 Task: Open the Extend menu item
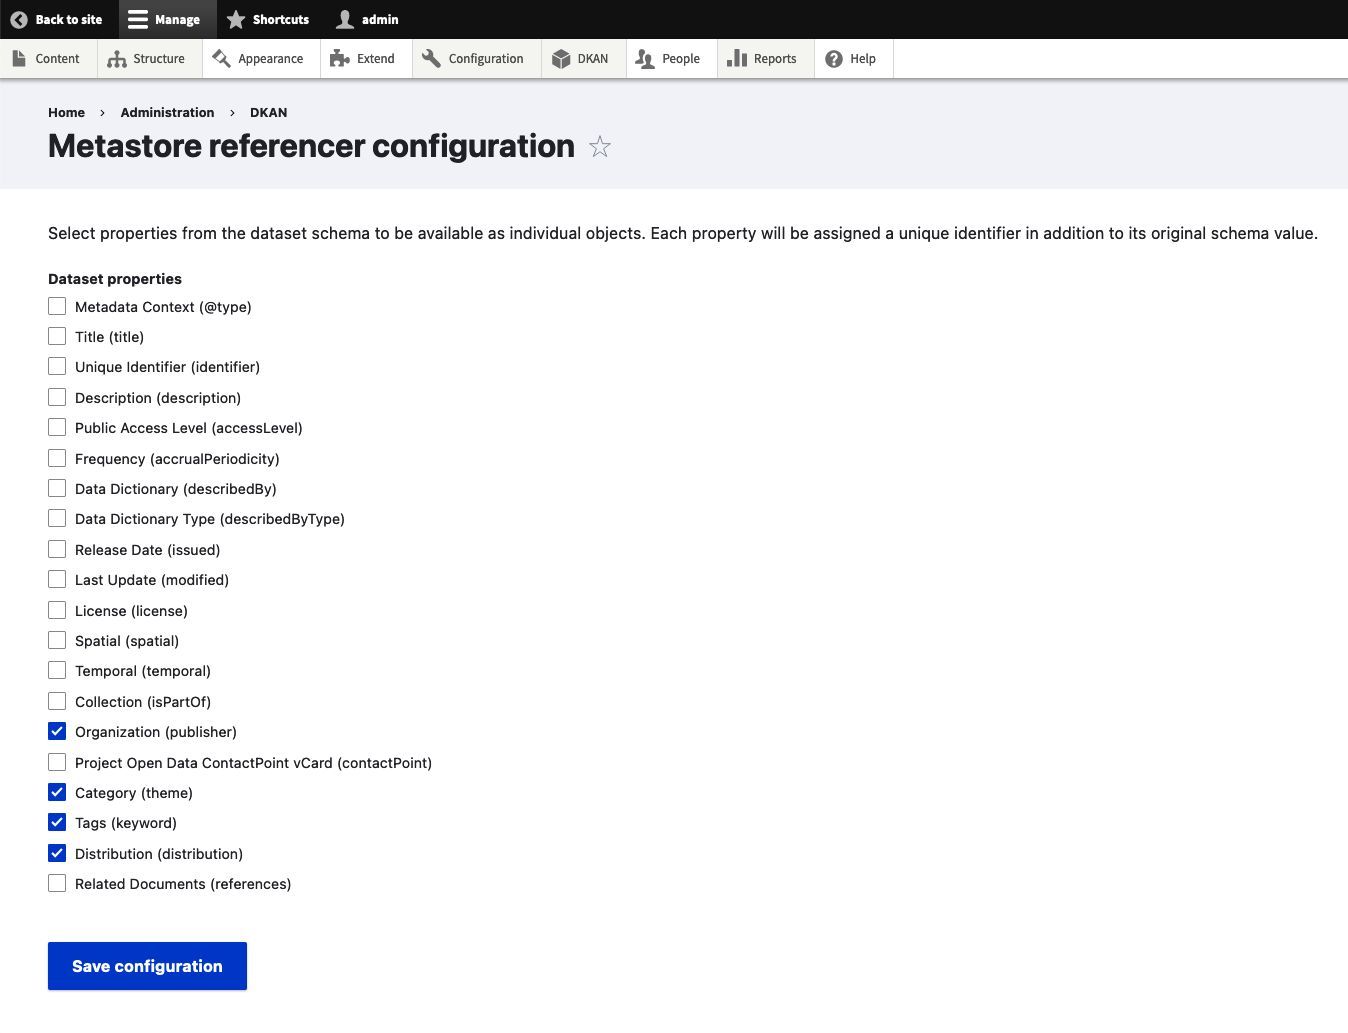click(x=366, y=59)
